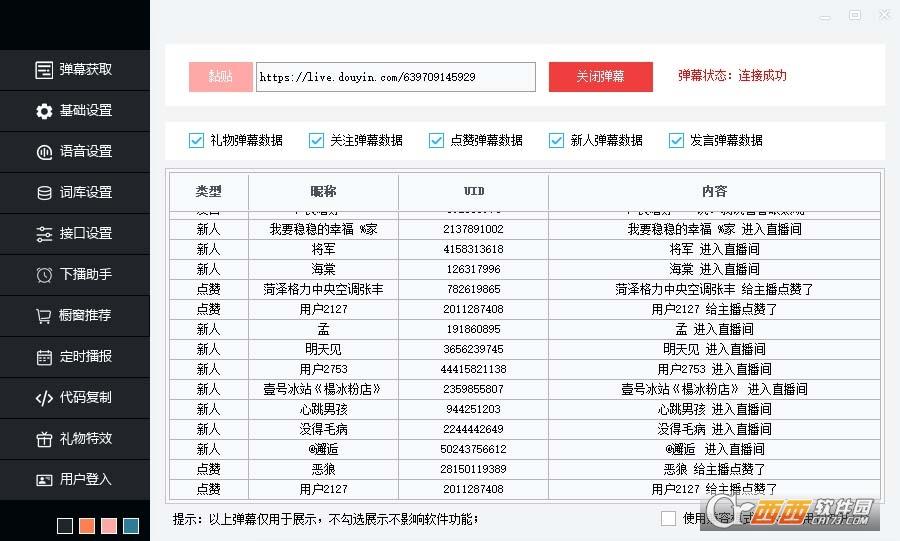Click the 橱窗推荐 shopping cart icon

[x=44, y=316]
